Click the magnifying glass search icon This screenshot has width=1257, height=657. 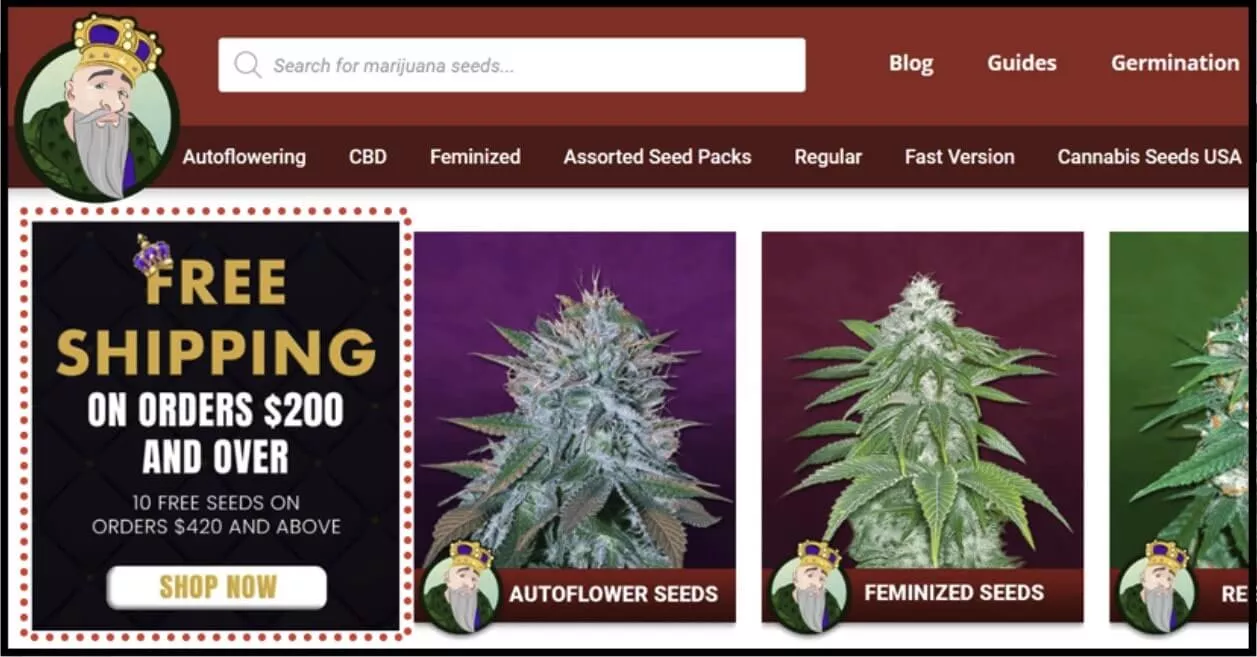(x=247, y=65)
